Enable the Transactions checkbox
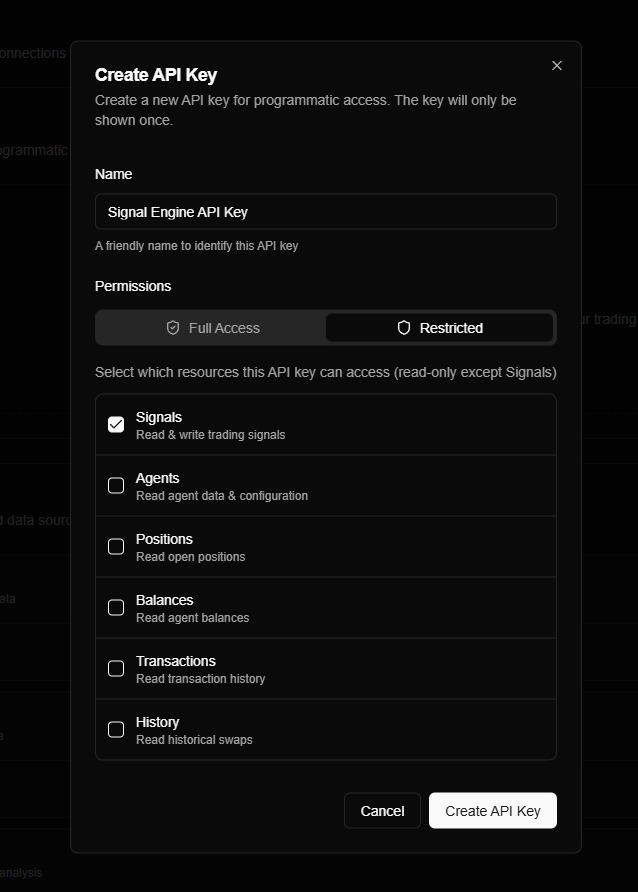This screenshot has height=892, width=638. pos(116,669)
